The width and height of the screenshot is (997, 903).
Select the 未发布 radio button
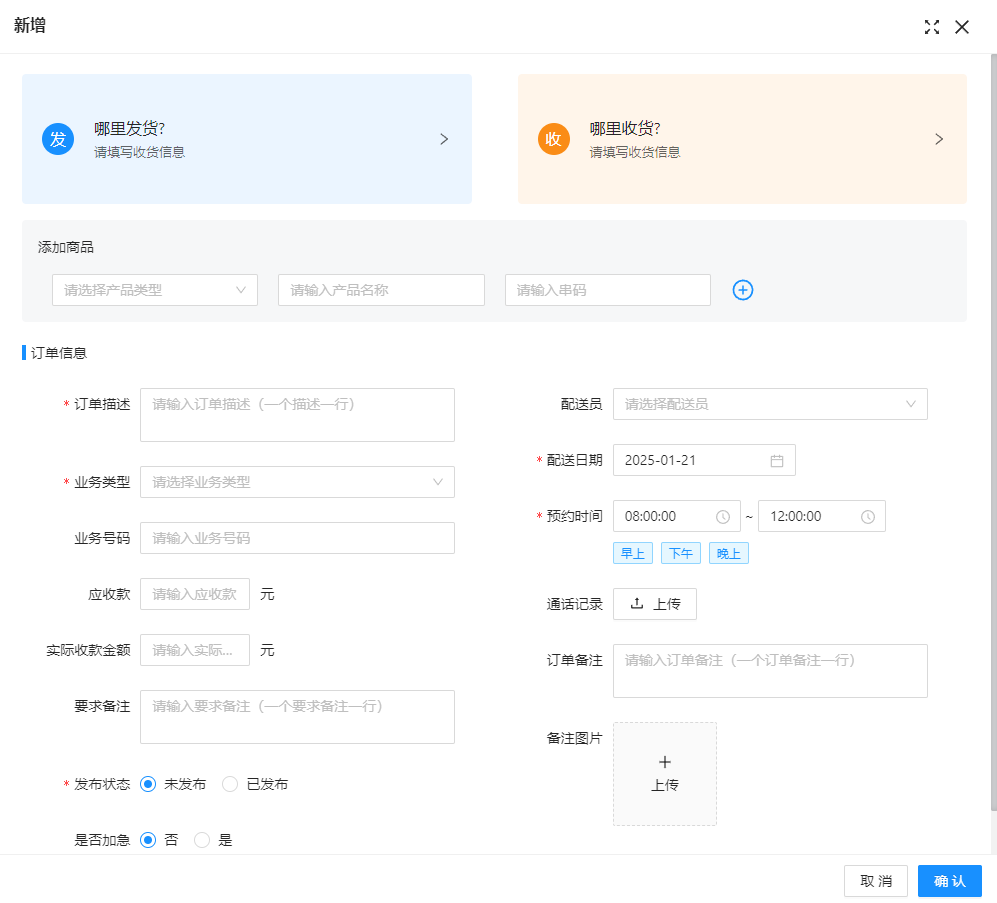pos(148,784)
